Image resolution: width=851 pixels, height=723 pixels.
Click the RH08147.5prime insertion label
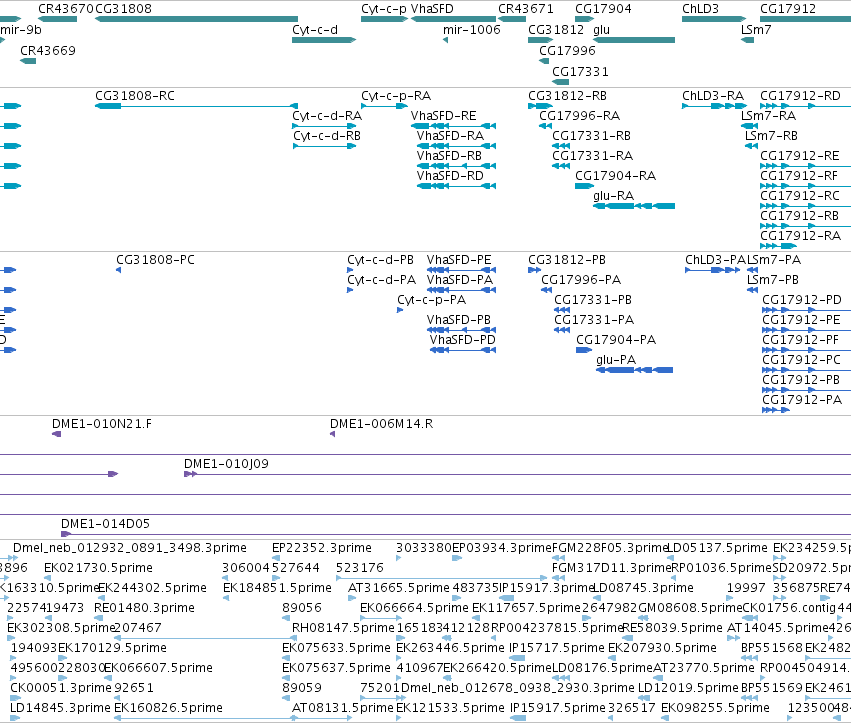point(343,628)
